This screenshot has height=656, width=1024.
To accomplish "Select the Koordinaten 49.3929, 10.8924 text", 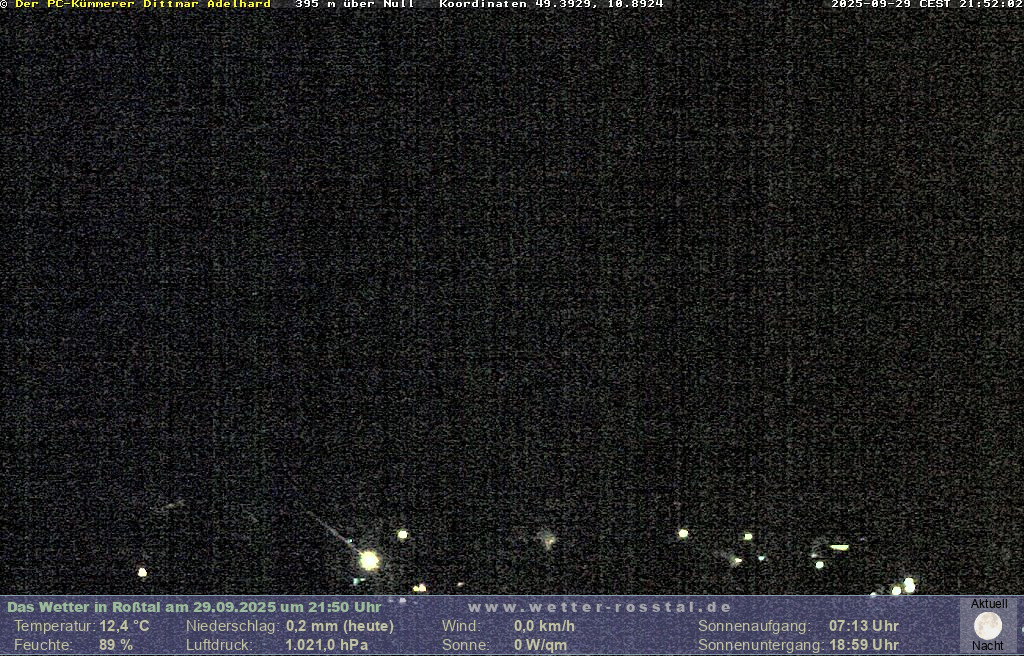I will (x=551, y=5).
